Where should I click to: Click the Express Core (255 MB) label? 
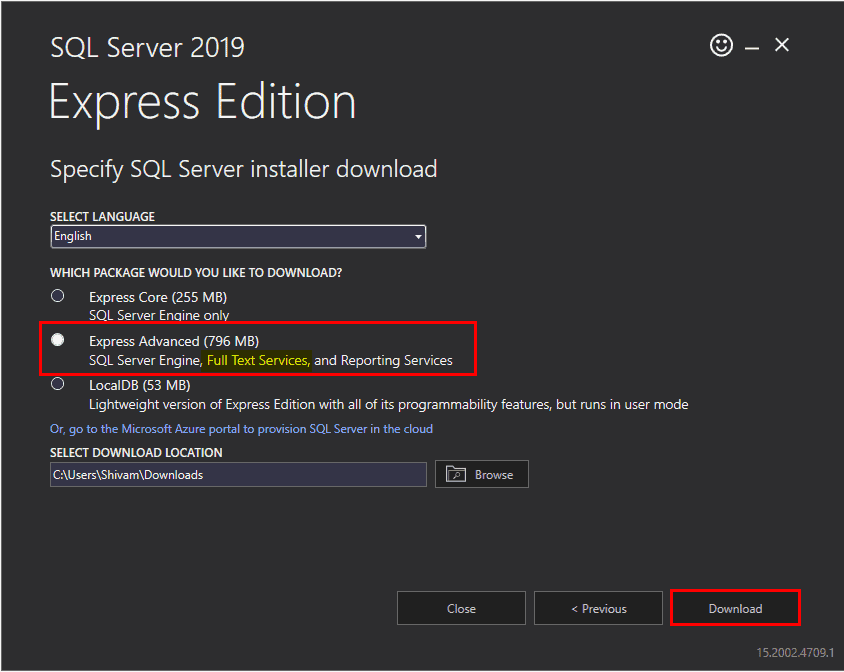click(158, 297)
